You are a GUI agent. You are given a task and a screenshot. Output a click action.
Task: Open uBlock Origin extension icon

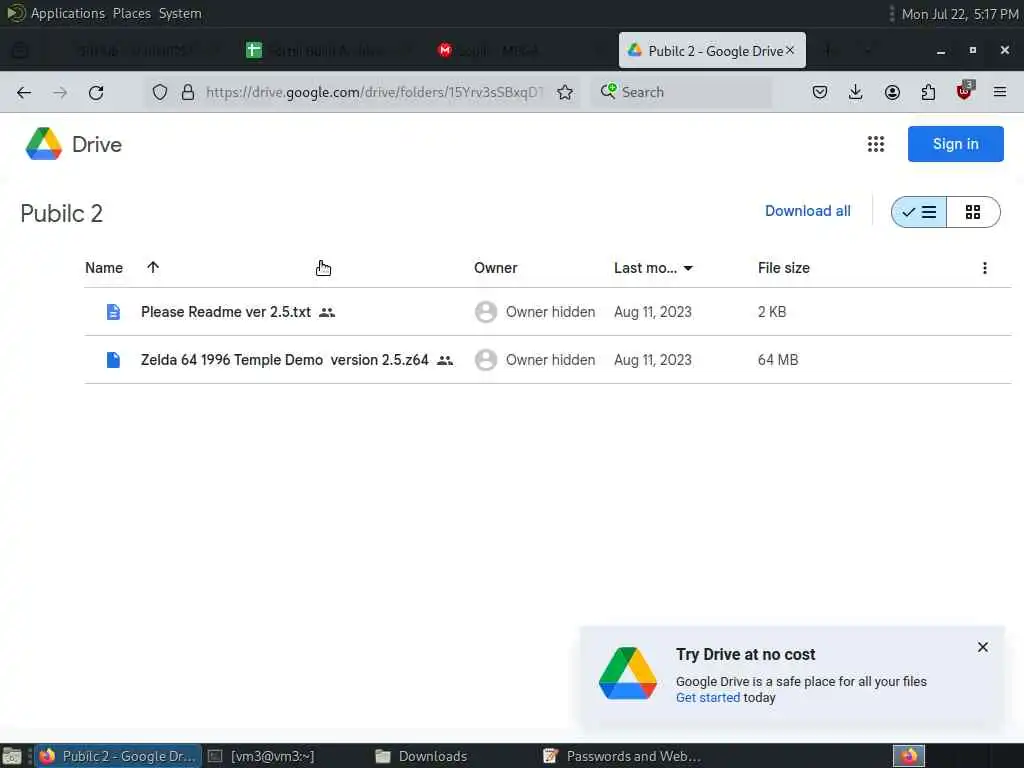[965, 91]
